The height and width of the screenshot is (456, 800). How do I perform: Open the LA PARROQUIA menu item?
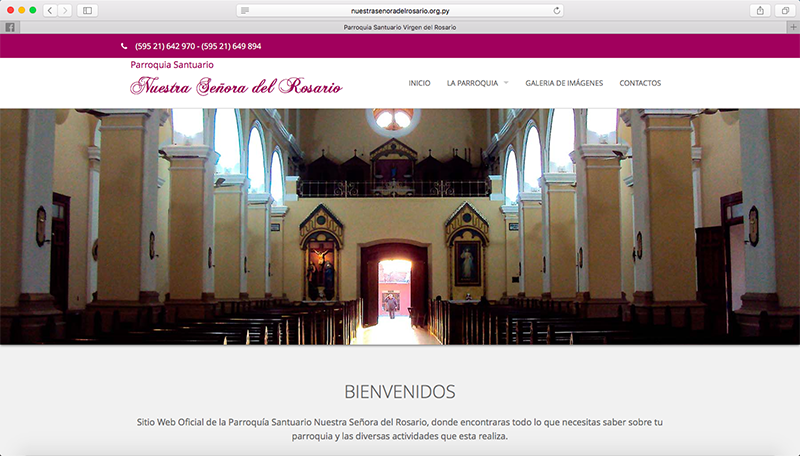click(x=472, y=83)
